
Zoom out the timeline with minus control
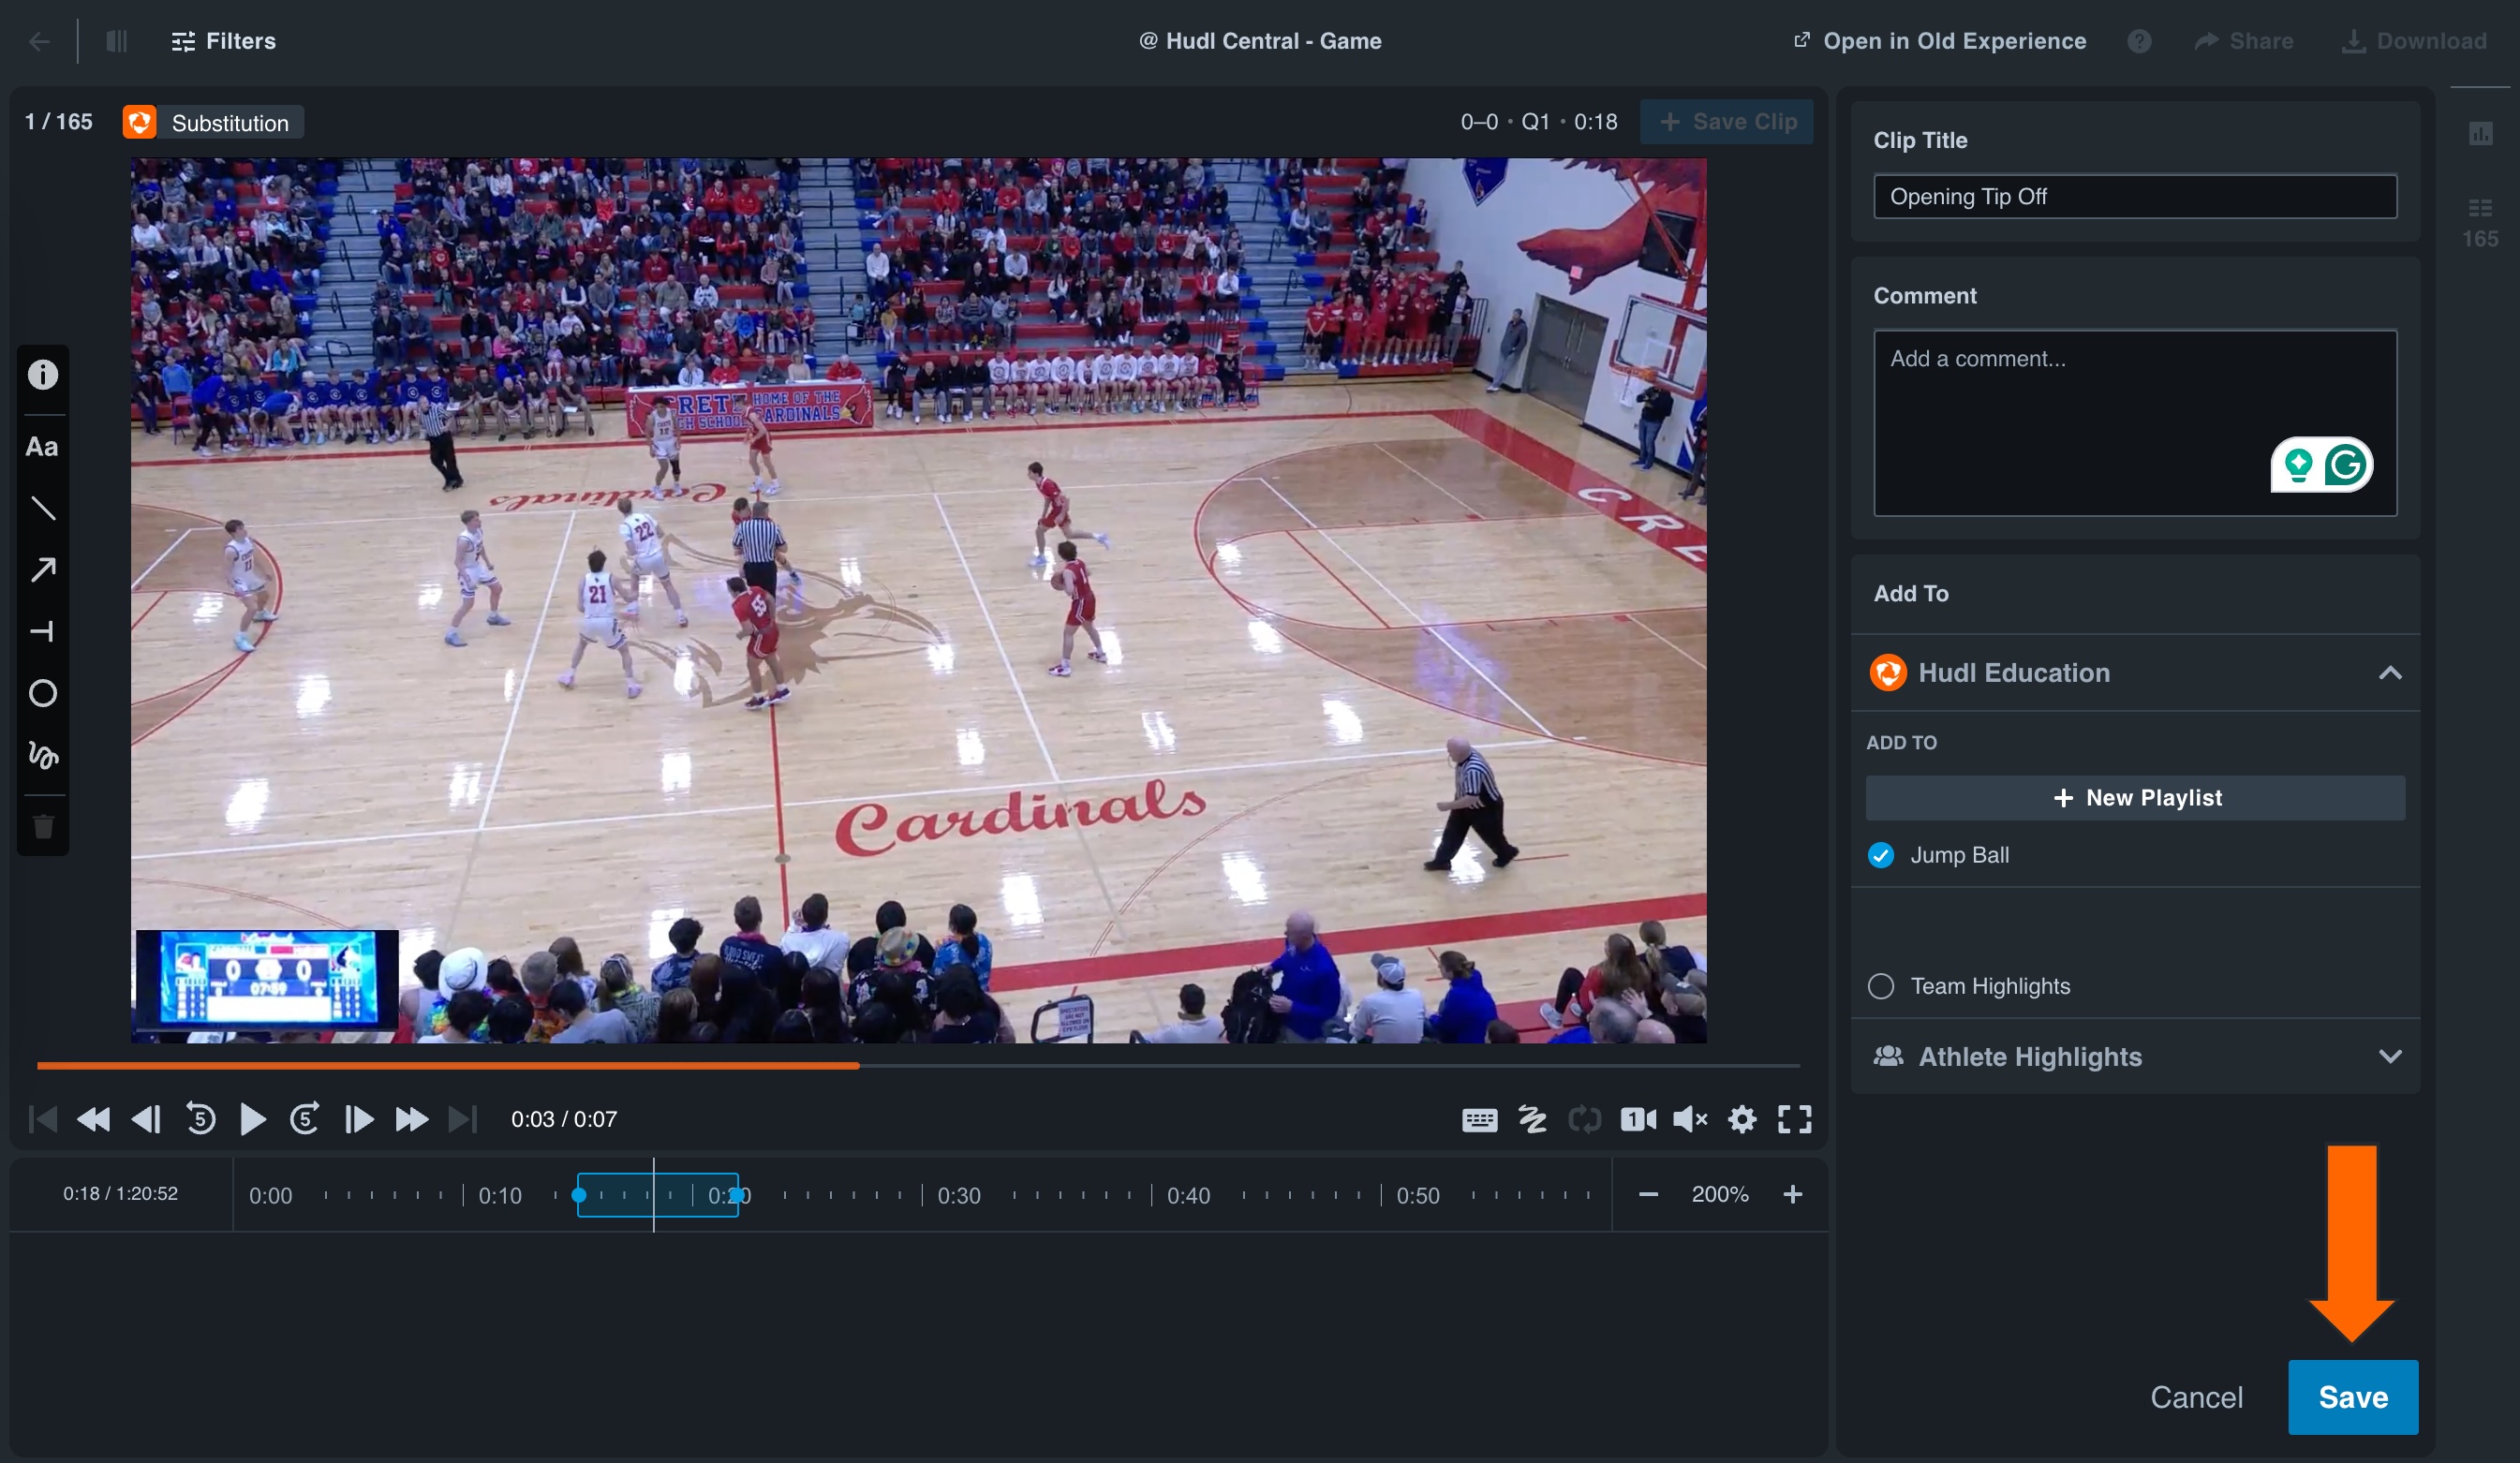1648,1193
